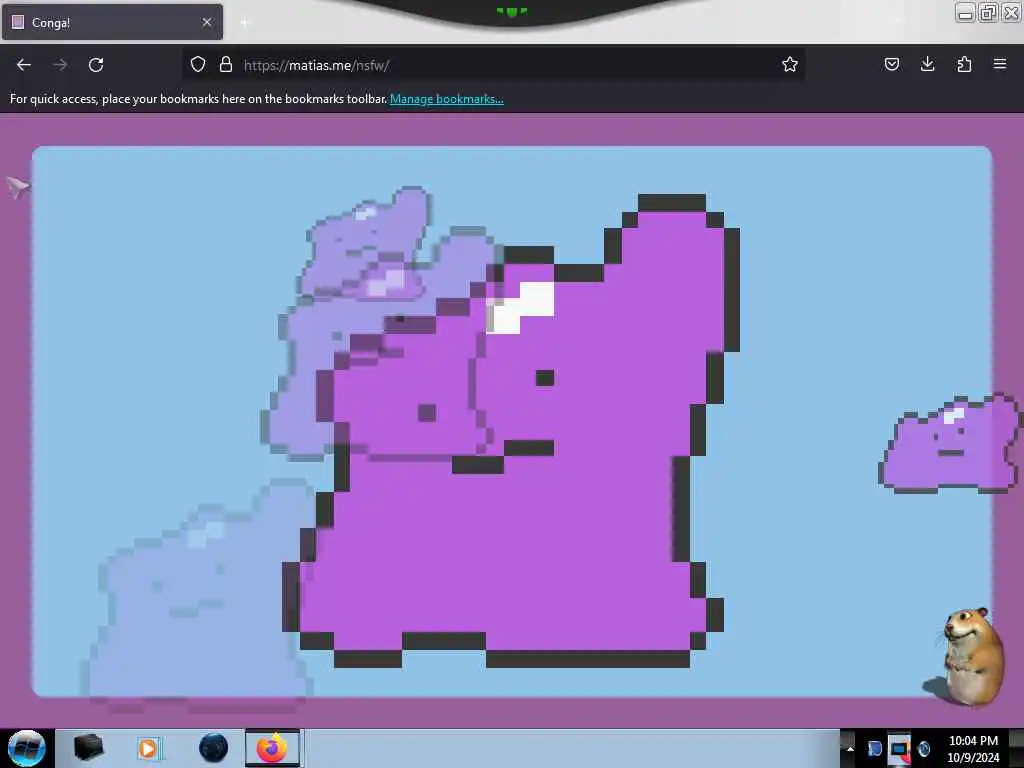Save the page to Pocket
Viewport: 1024px width, 768px height.
click(x=891, y=65)
